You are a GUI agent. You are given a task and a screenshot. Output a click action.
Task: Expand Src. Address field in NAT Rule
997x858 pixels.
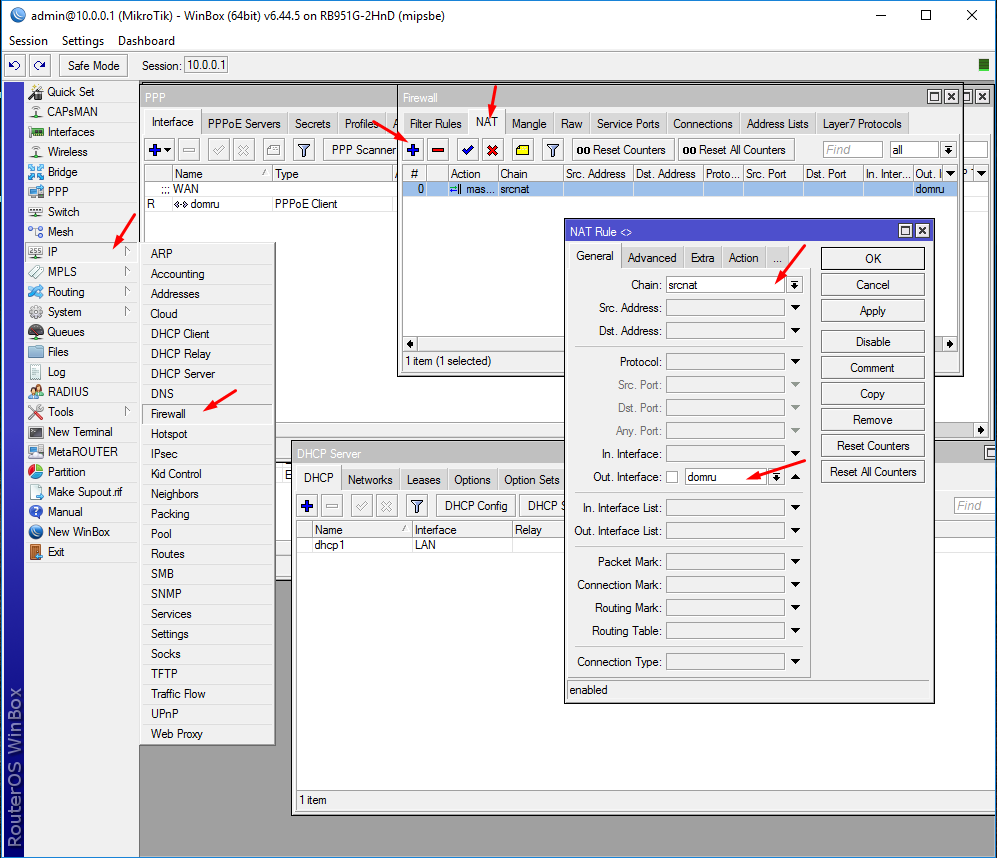point(795,308)
